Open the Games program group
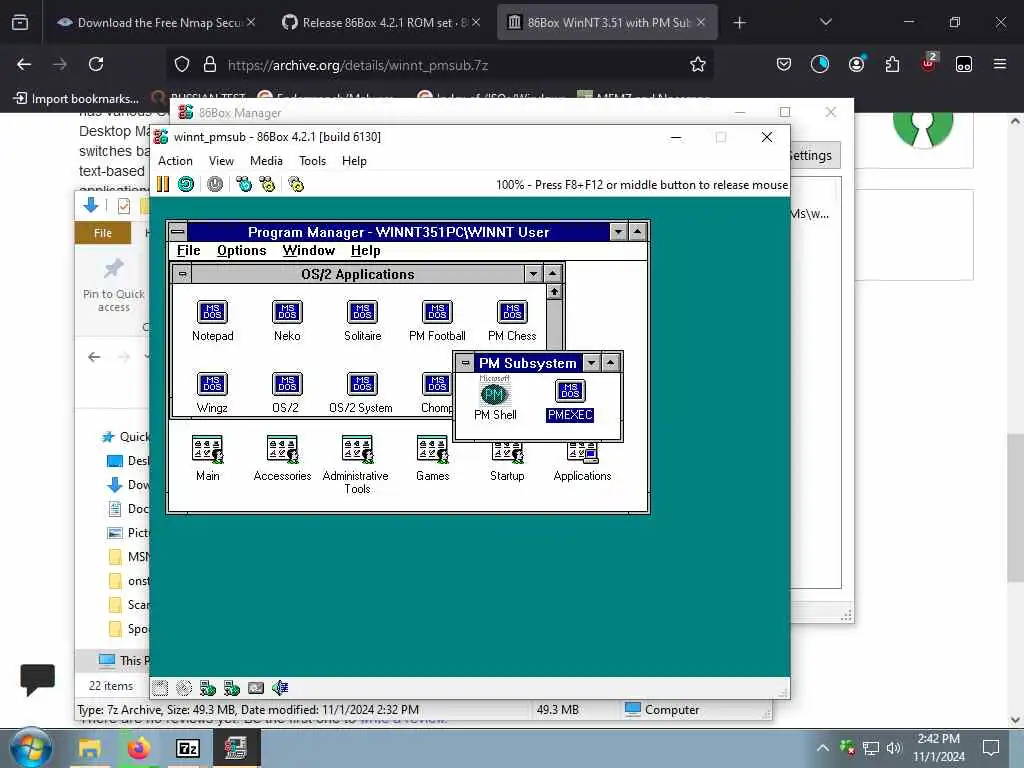The height and width of the screenshot is (768, 1024). [432, 458]
